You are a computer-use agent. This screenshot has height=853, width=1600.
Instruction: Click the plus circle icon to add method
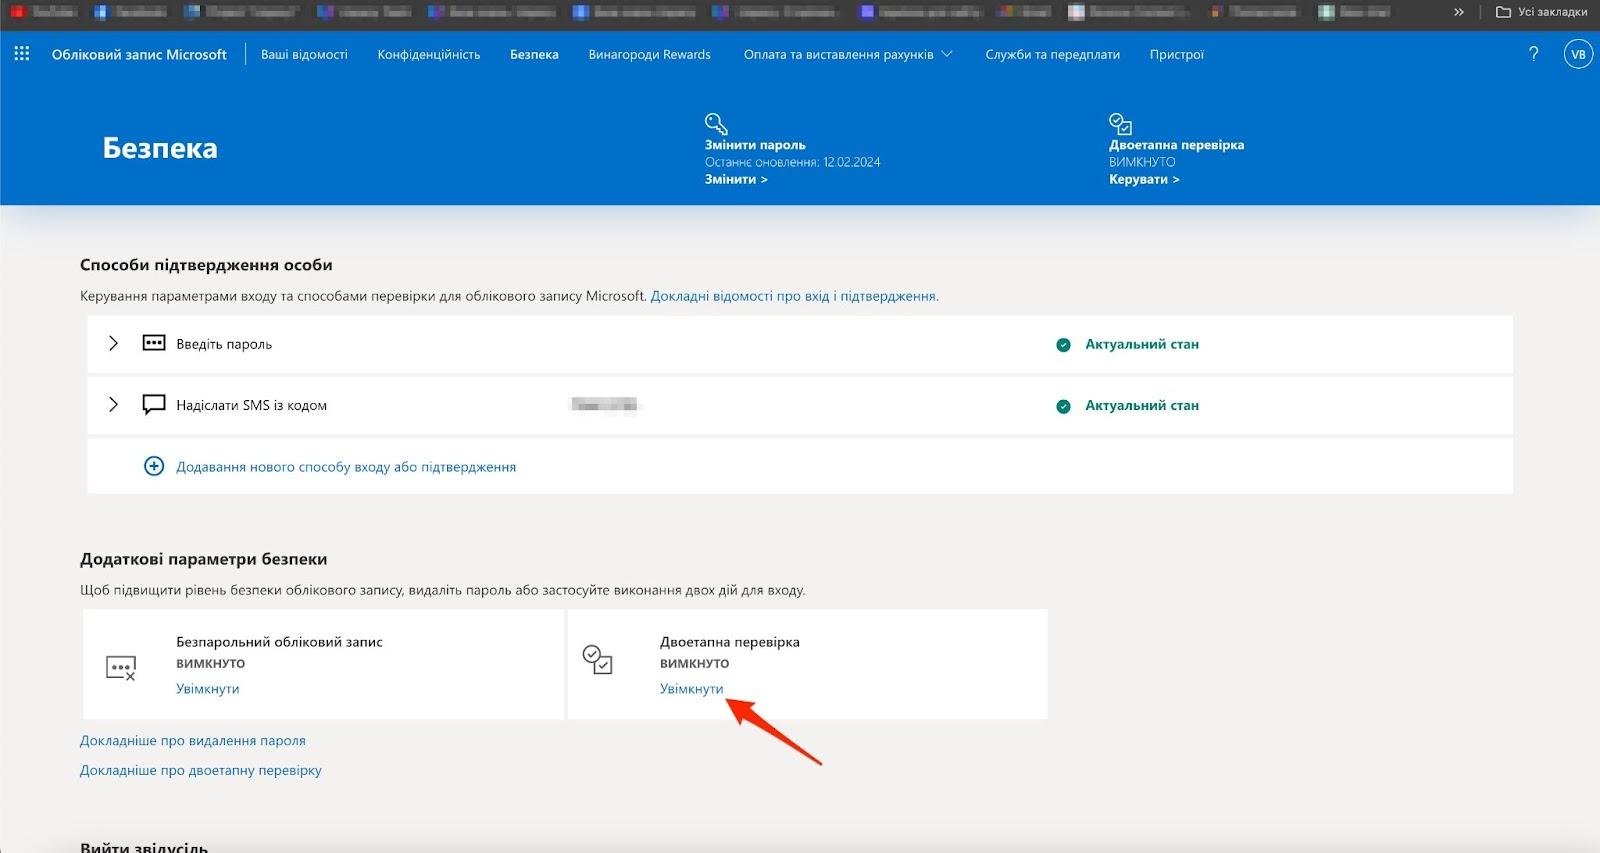click(x=154, y=466)
